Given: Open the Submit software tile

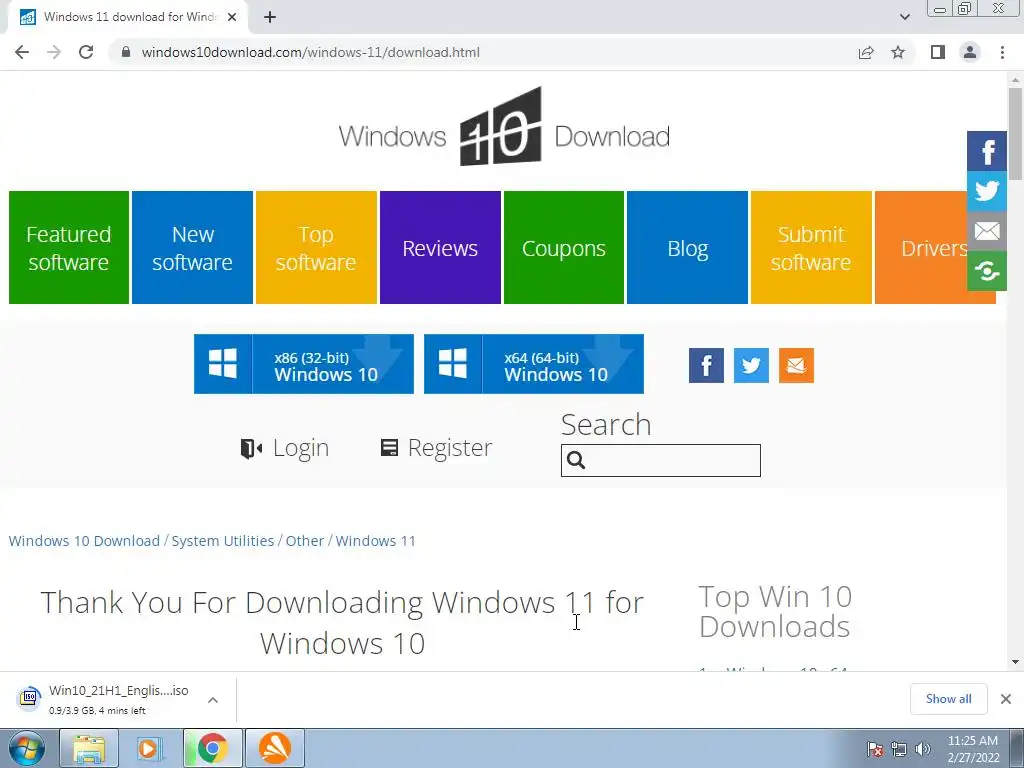Looking at the screenshot, I should pyautogui.click(x=811, y=248).
